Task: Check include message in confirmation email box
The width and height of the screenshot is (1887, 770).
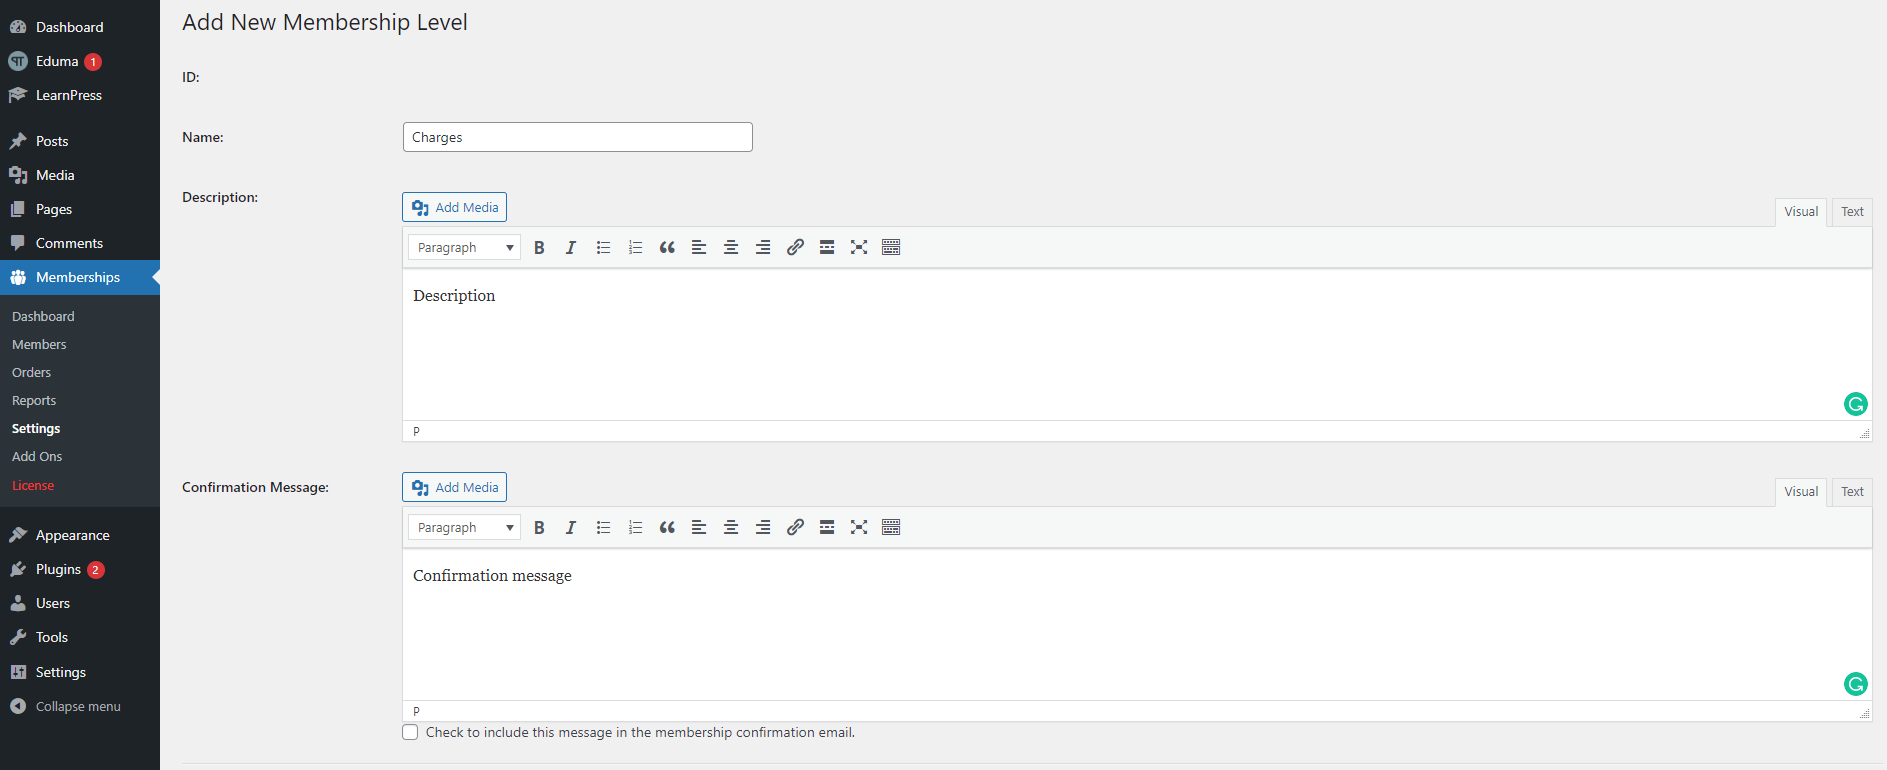Action: pyautogui.click(x=410, y=732)
